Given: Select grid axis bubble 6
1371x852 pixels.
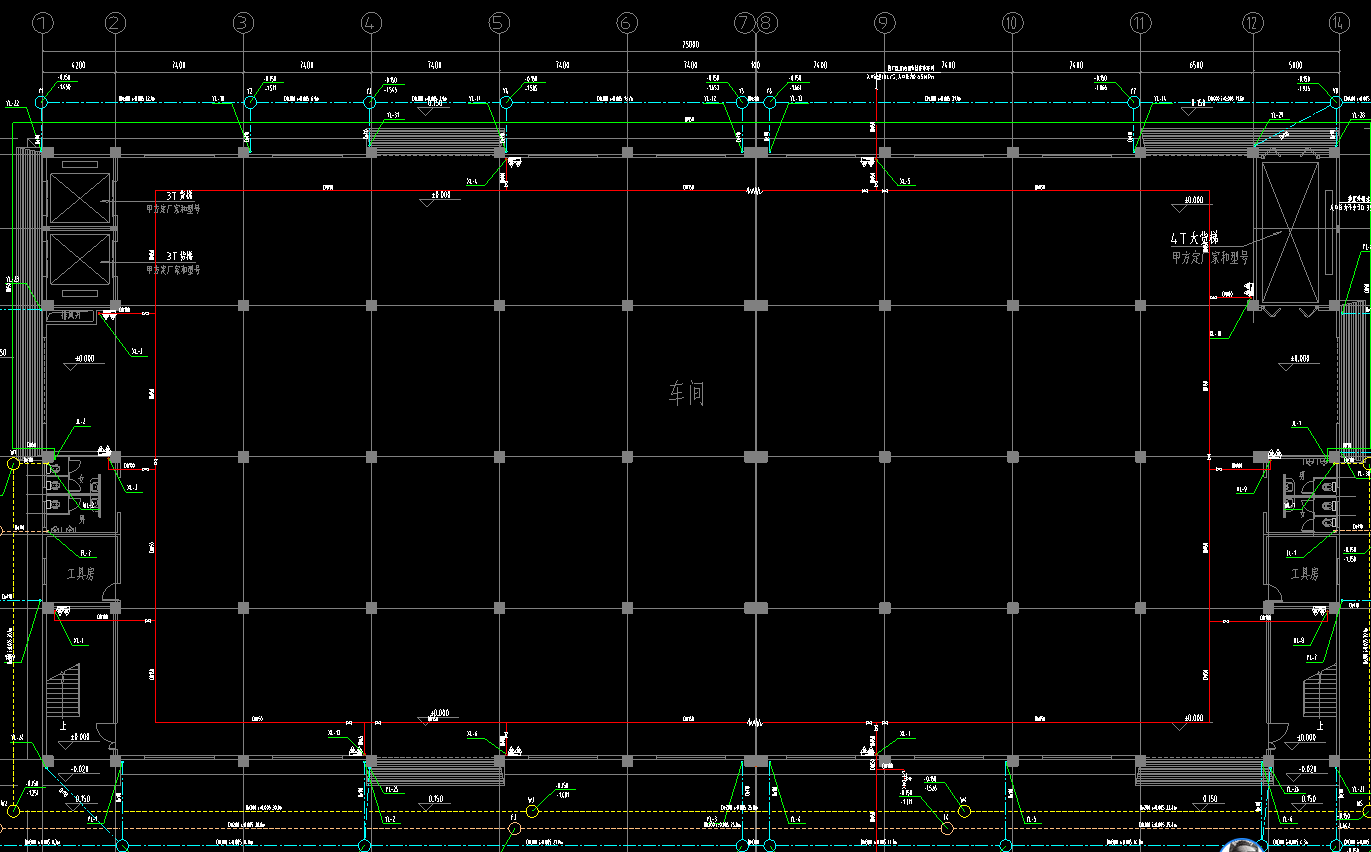Looking at the screenshot, I should [627, 23].
